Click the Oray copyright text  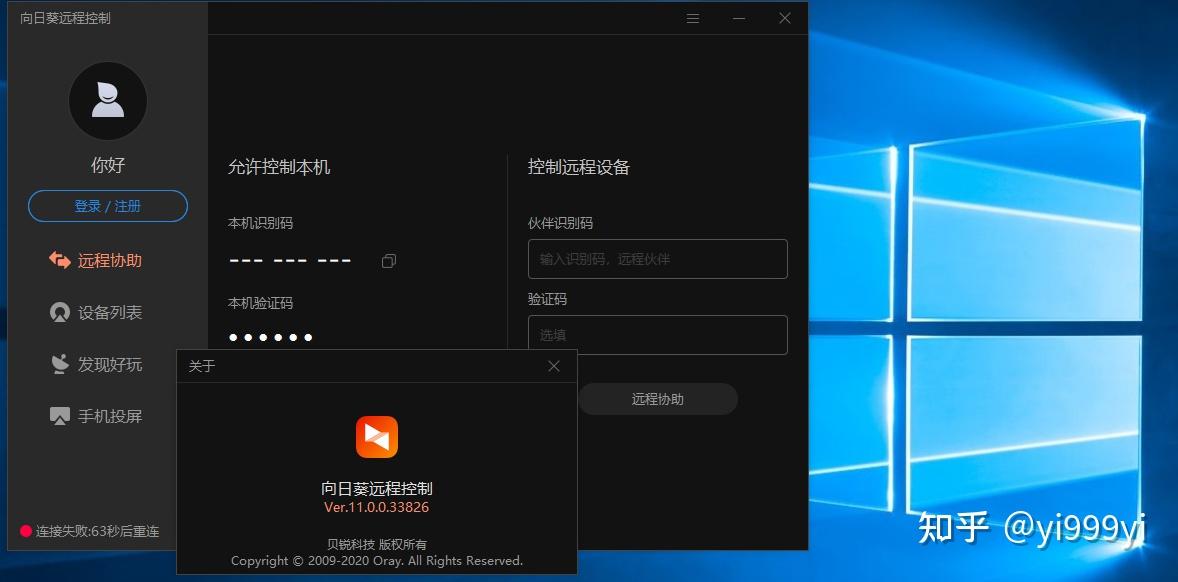pyautogui.click(x=377, y=561)
